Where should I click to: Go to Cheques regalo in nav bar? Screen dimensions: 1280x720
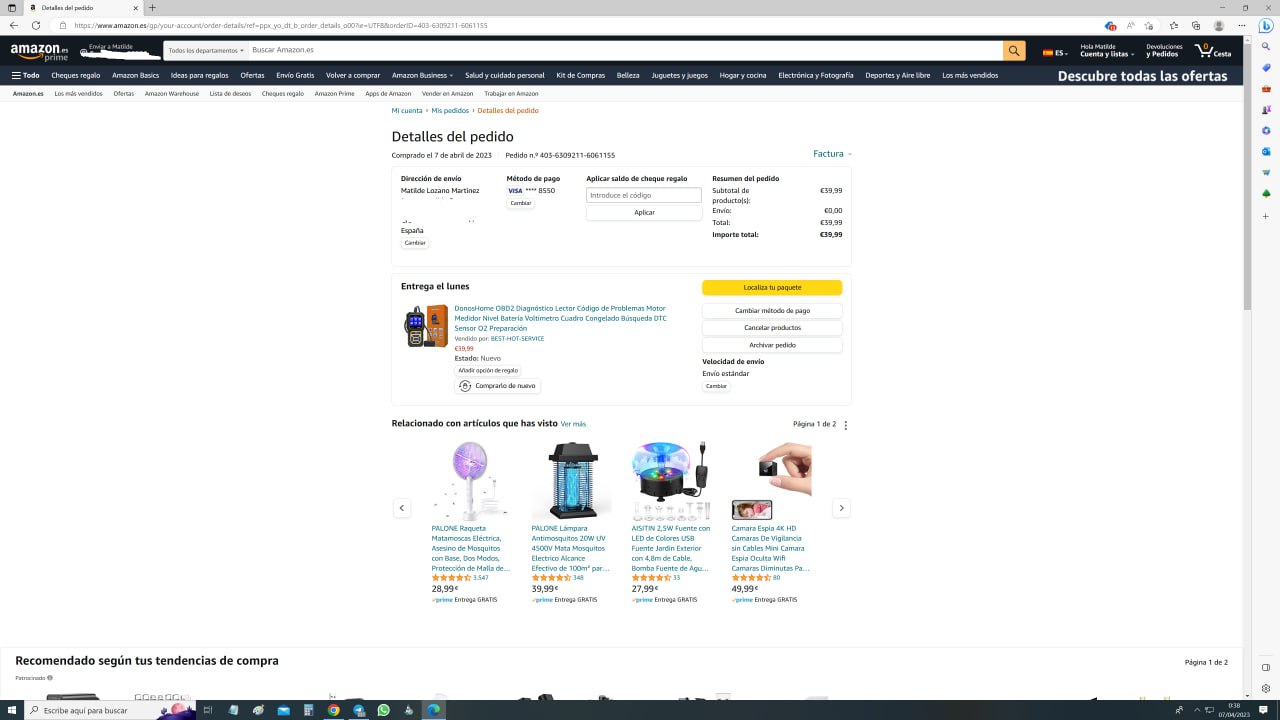coord(76,75)
